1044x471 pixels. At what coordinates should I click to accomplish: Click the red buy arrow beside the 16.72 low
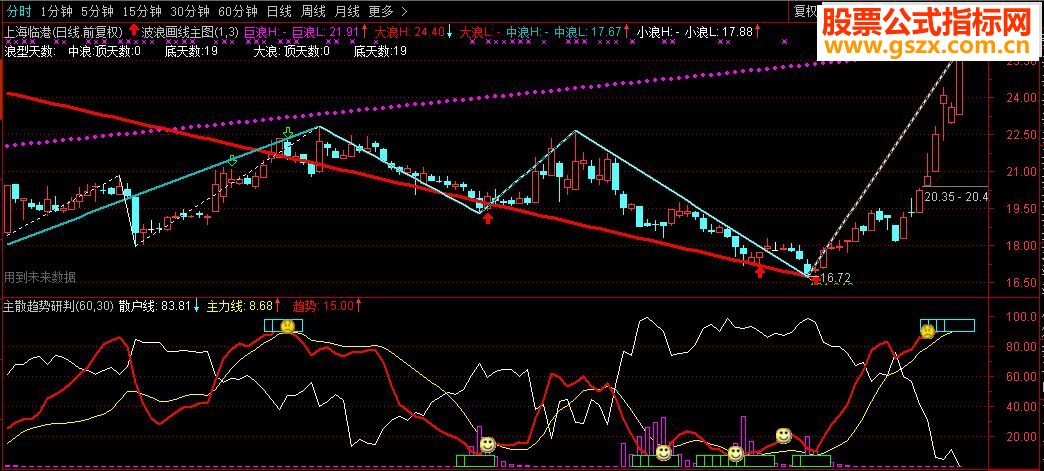point(816,280)
